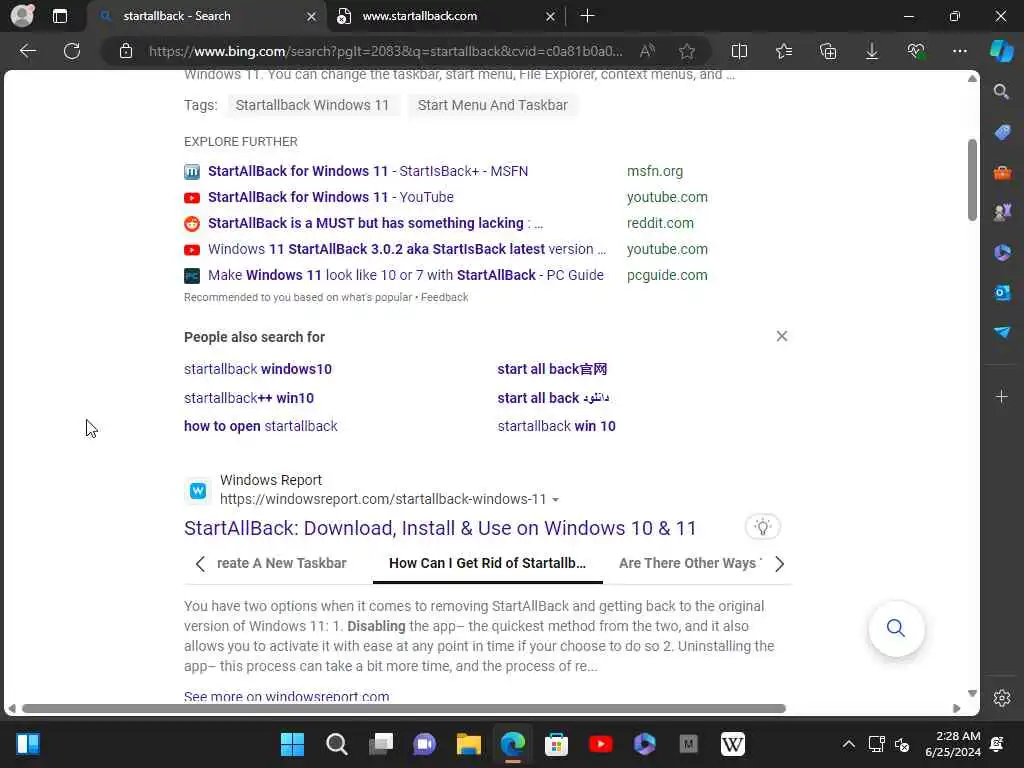
Task: Open the tab actions menu icon
Action: coord(60,16)
